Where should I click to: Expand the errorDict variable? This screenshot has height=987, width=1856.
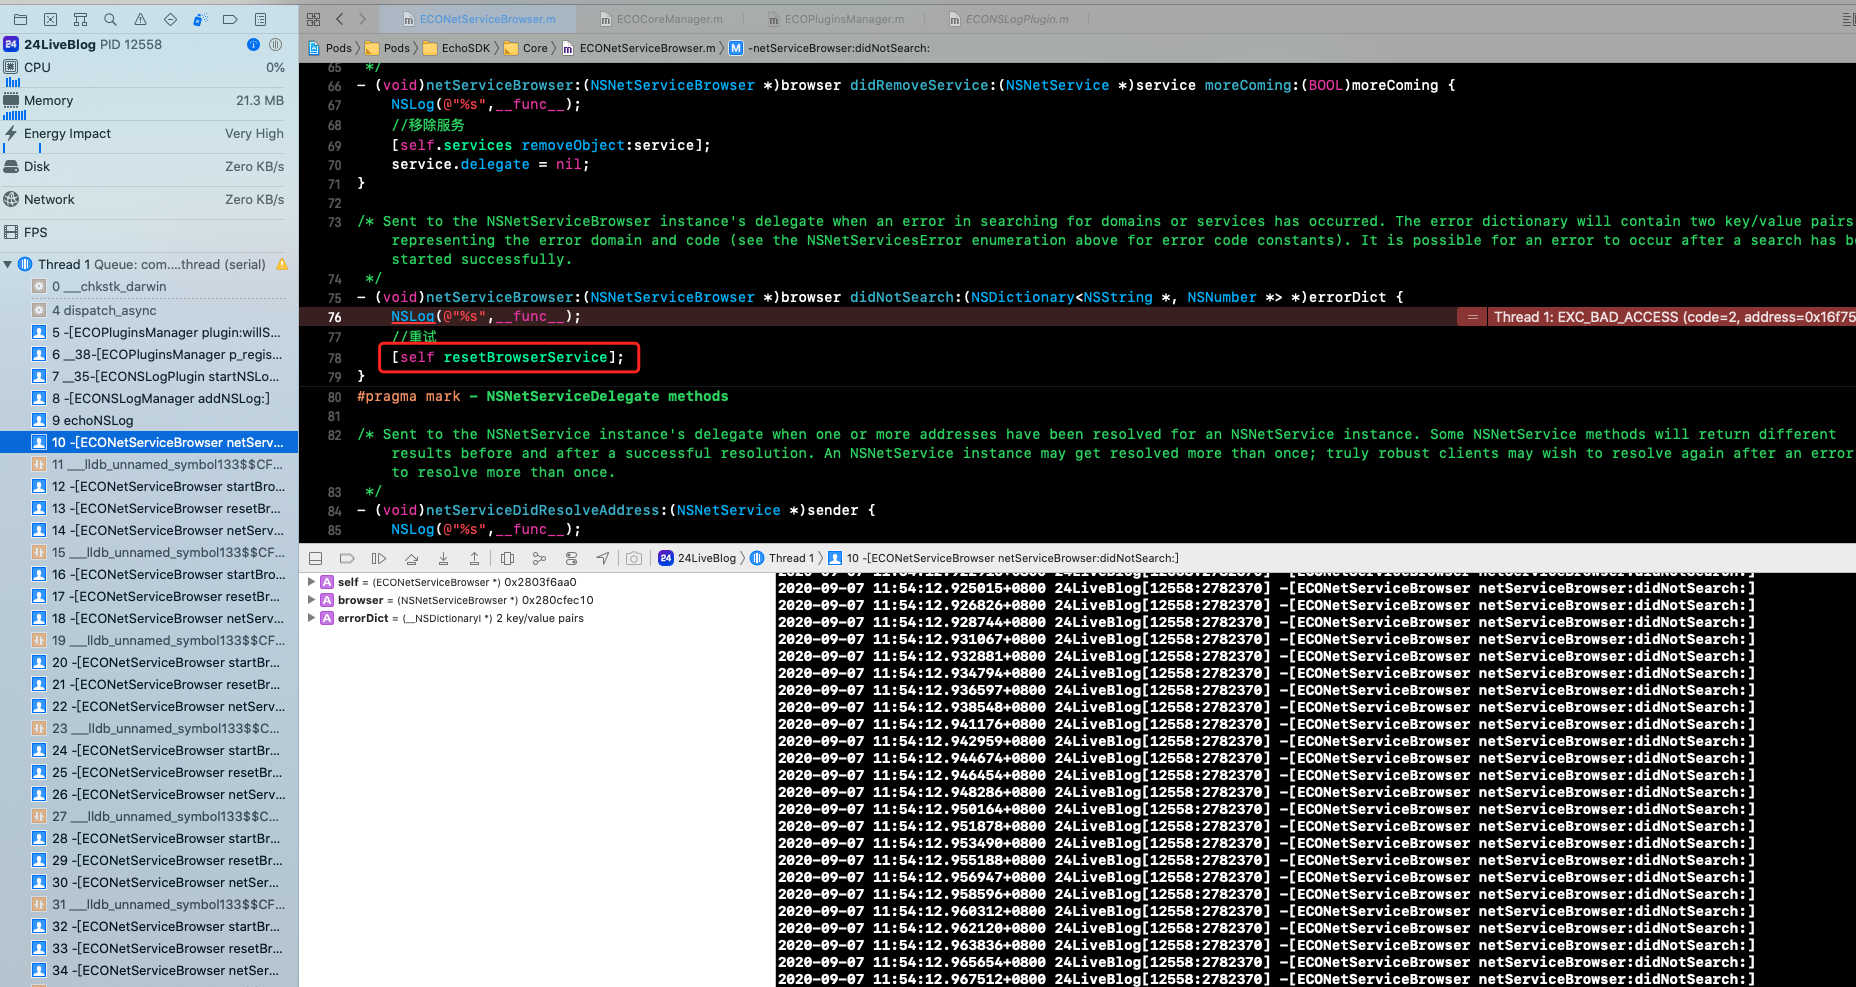pos(311,618)
